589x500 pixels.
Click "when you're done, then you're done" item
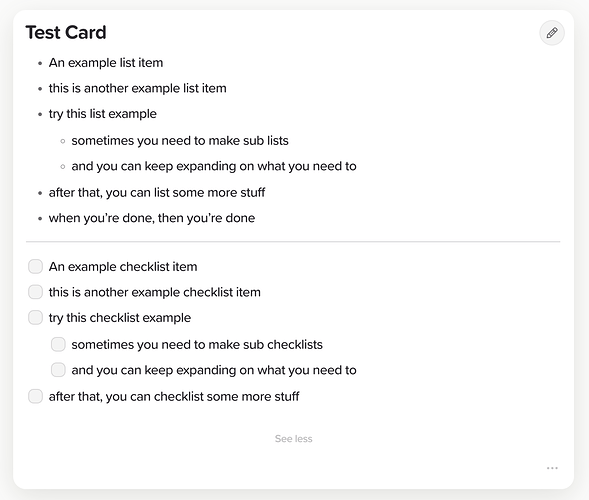(x=152, y=218)
